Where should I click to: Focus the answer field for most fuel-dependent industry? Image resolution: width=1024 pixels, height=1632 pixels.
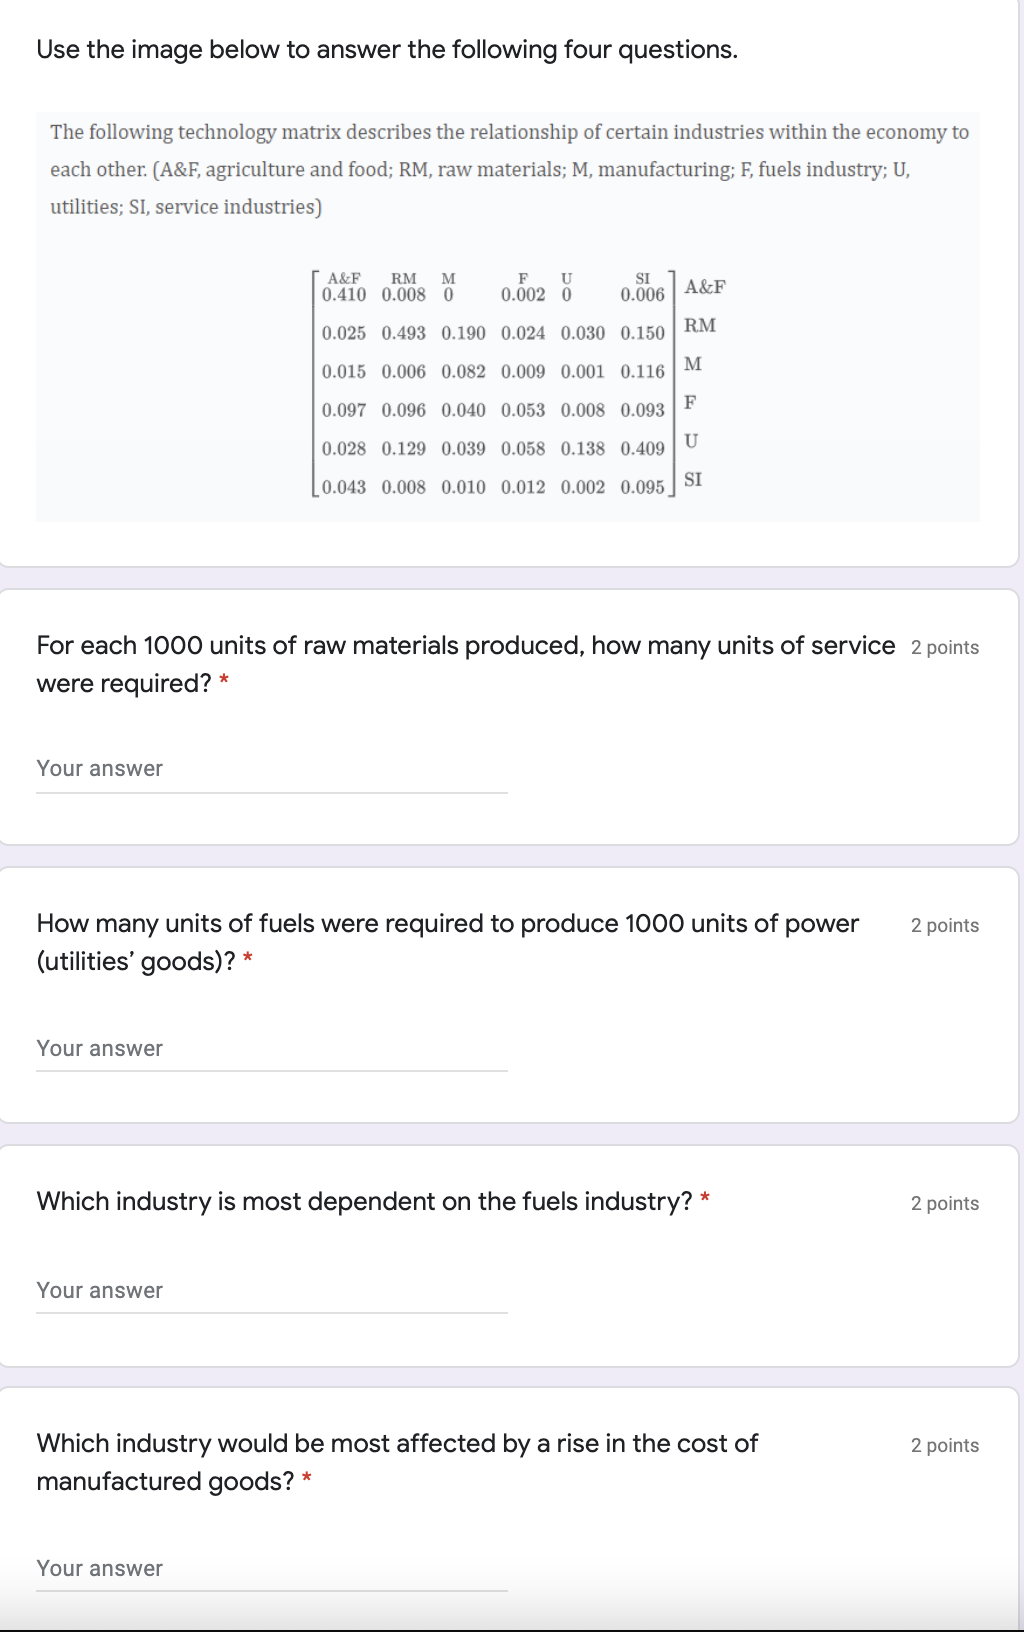pyautogui.click(x=272, y=1290)
